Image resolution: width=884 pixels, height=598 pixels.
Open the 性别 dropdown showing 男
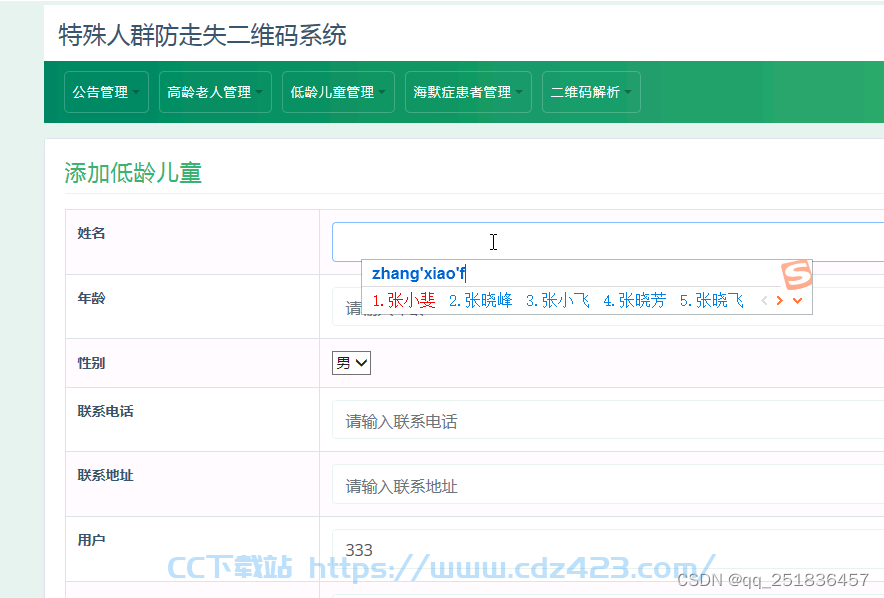[351, 363]
